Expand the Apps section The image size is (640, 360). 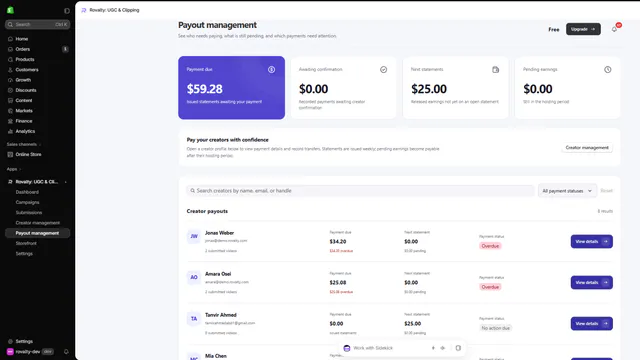tap(13, 169)
